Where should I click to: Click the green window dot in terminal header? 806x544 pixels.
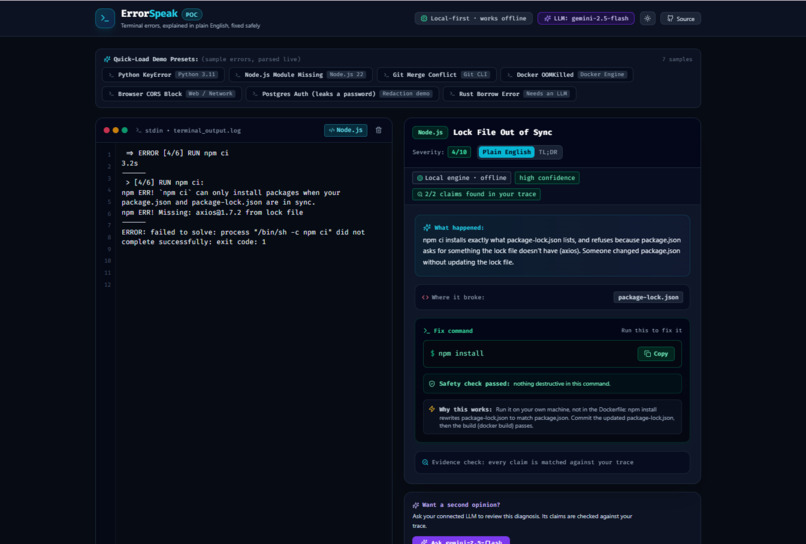click(124, 130)
